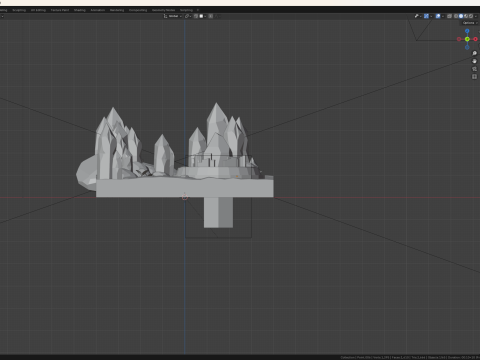Expand the overlays options dropdown arrow
This screenshot has height=360, width=480.
click(x=443, y=16)
